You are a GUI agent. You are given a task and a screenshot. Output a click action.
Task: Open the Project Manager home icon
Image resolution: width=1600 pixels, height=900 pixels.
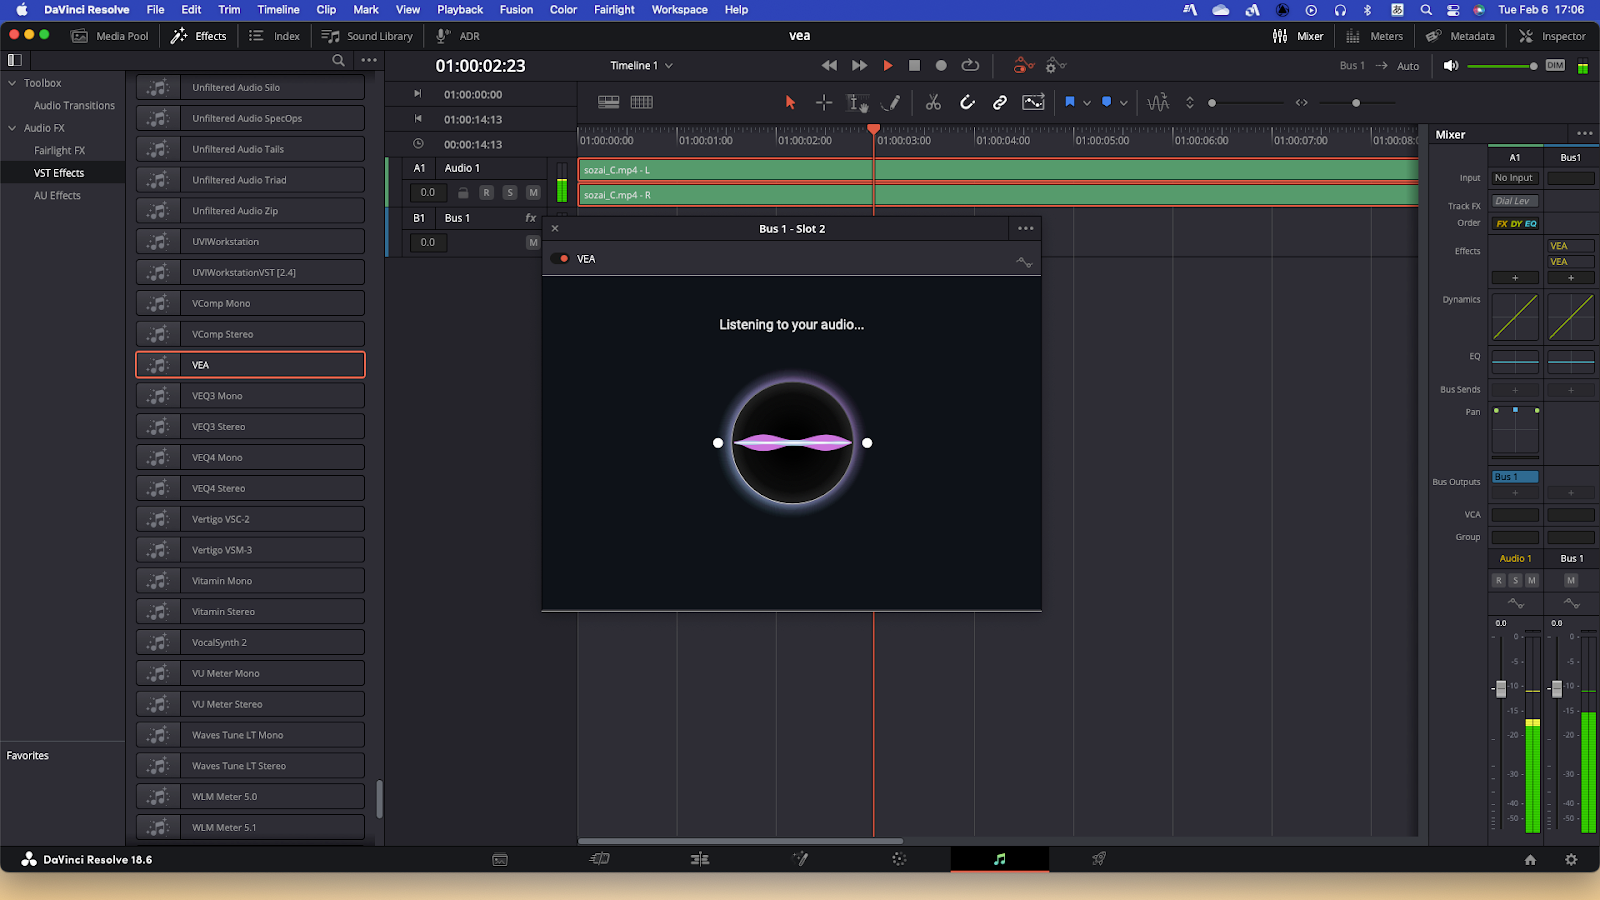[1530, 860]
